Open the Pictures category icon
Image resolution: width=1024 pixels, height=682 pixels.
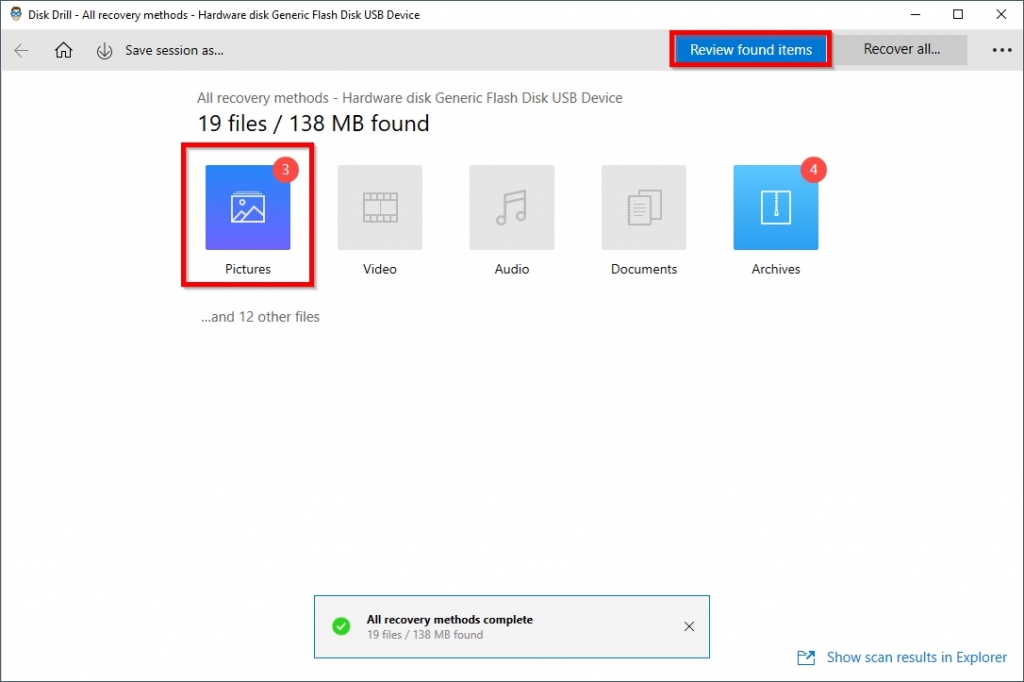pyautogui.click(x=247, y=208)
